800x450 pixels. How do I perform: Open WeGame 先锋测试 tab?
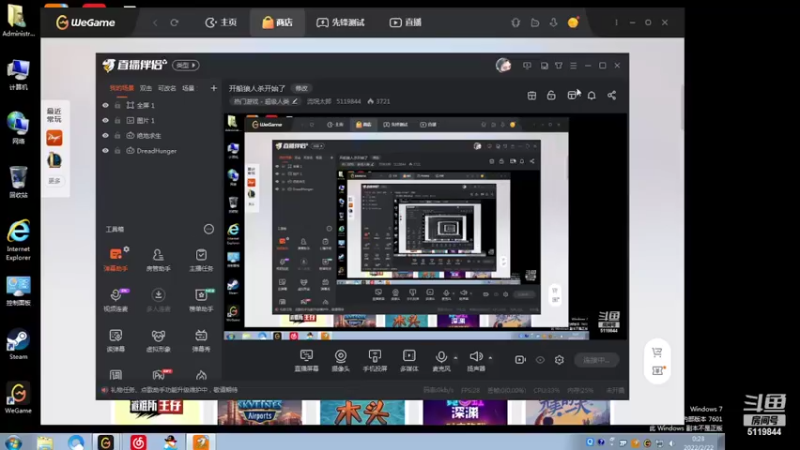(x=340, y=22)
